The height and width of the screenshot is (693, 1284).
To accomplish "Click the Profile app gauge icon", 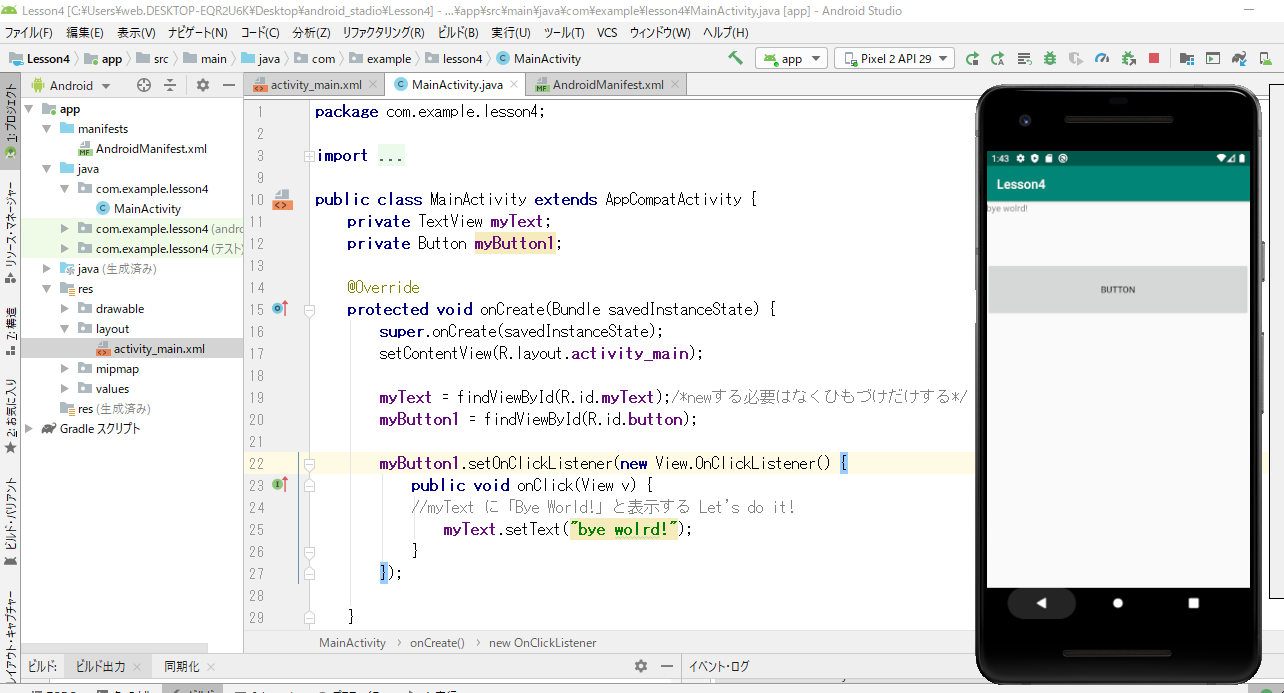I will tap(1102, 58).
